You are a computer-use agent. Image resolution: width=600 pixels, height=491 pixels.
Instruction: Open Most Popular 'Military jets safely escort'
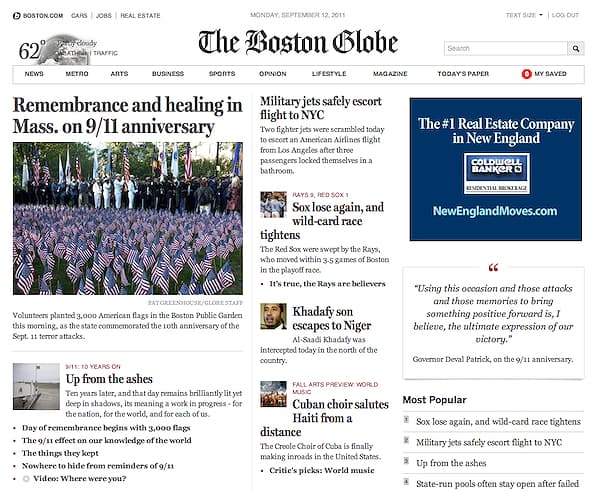point(489,442)
